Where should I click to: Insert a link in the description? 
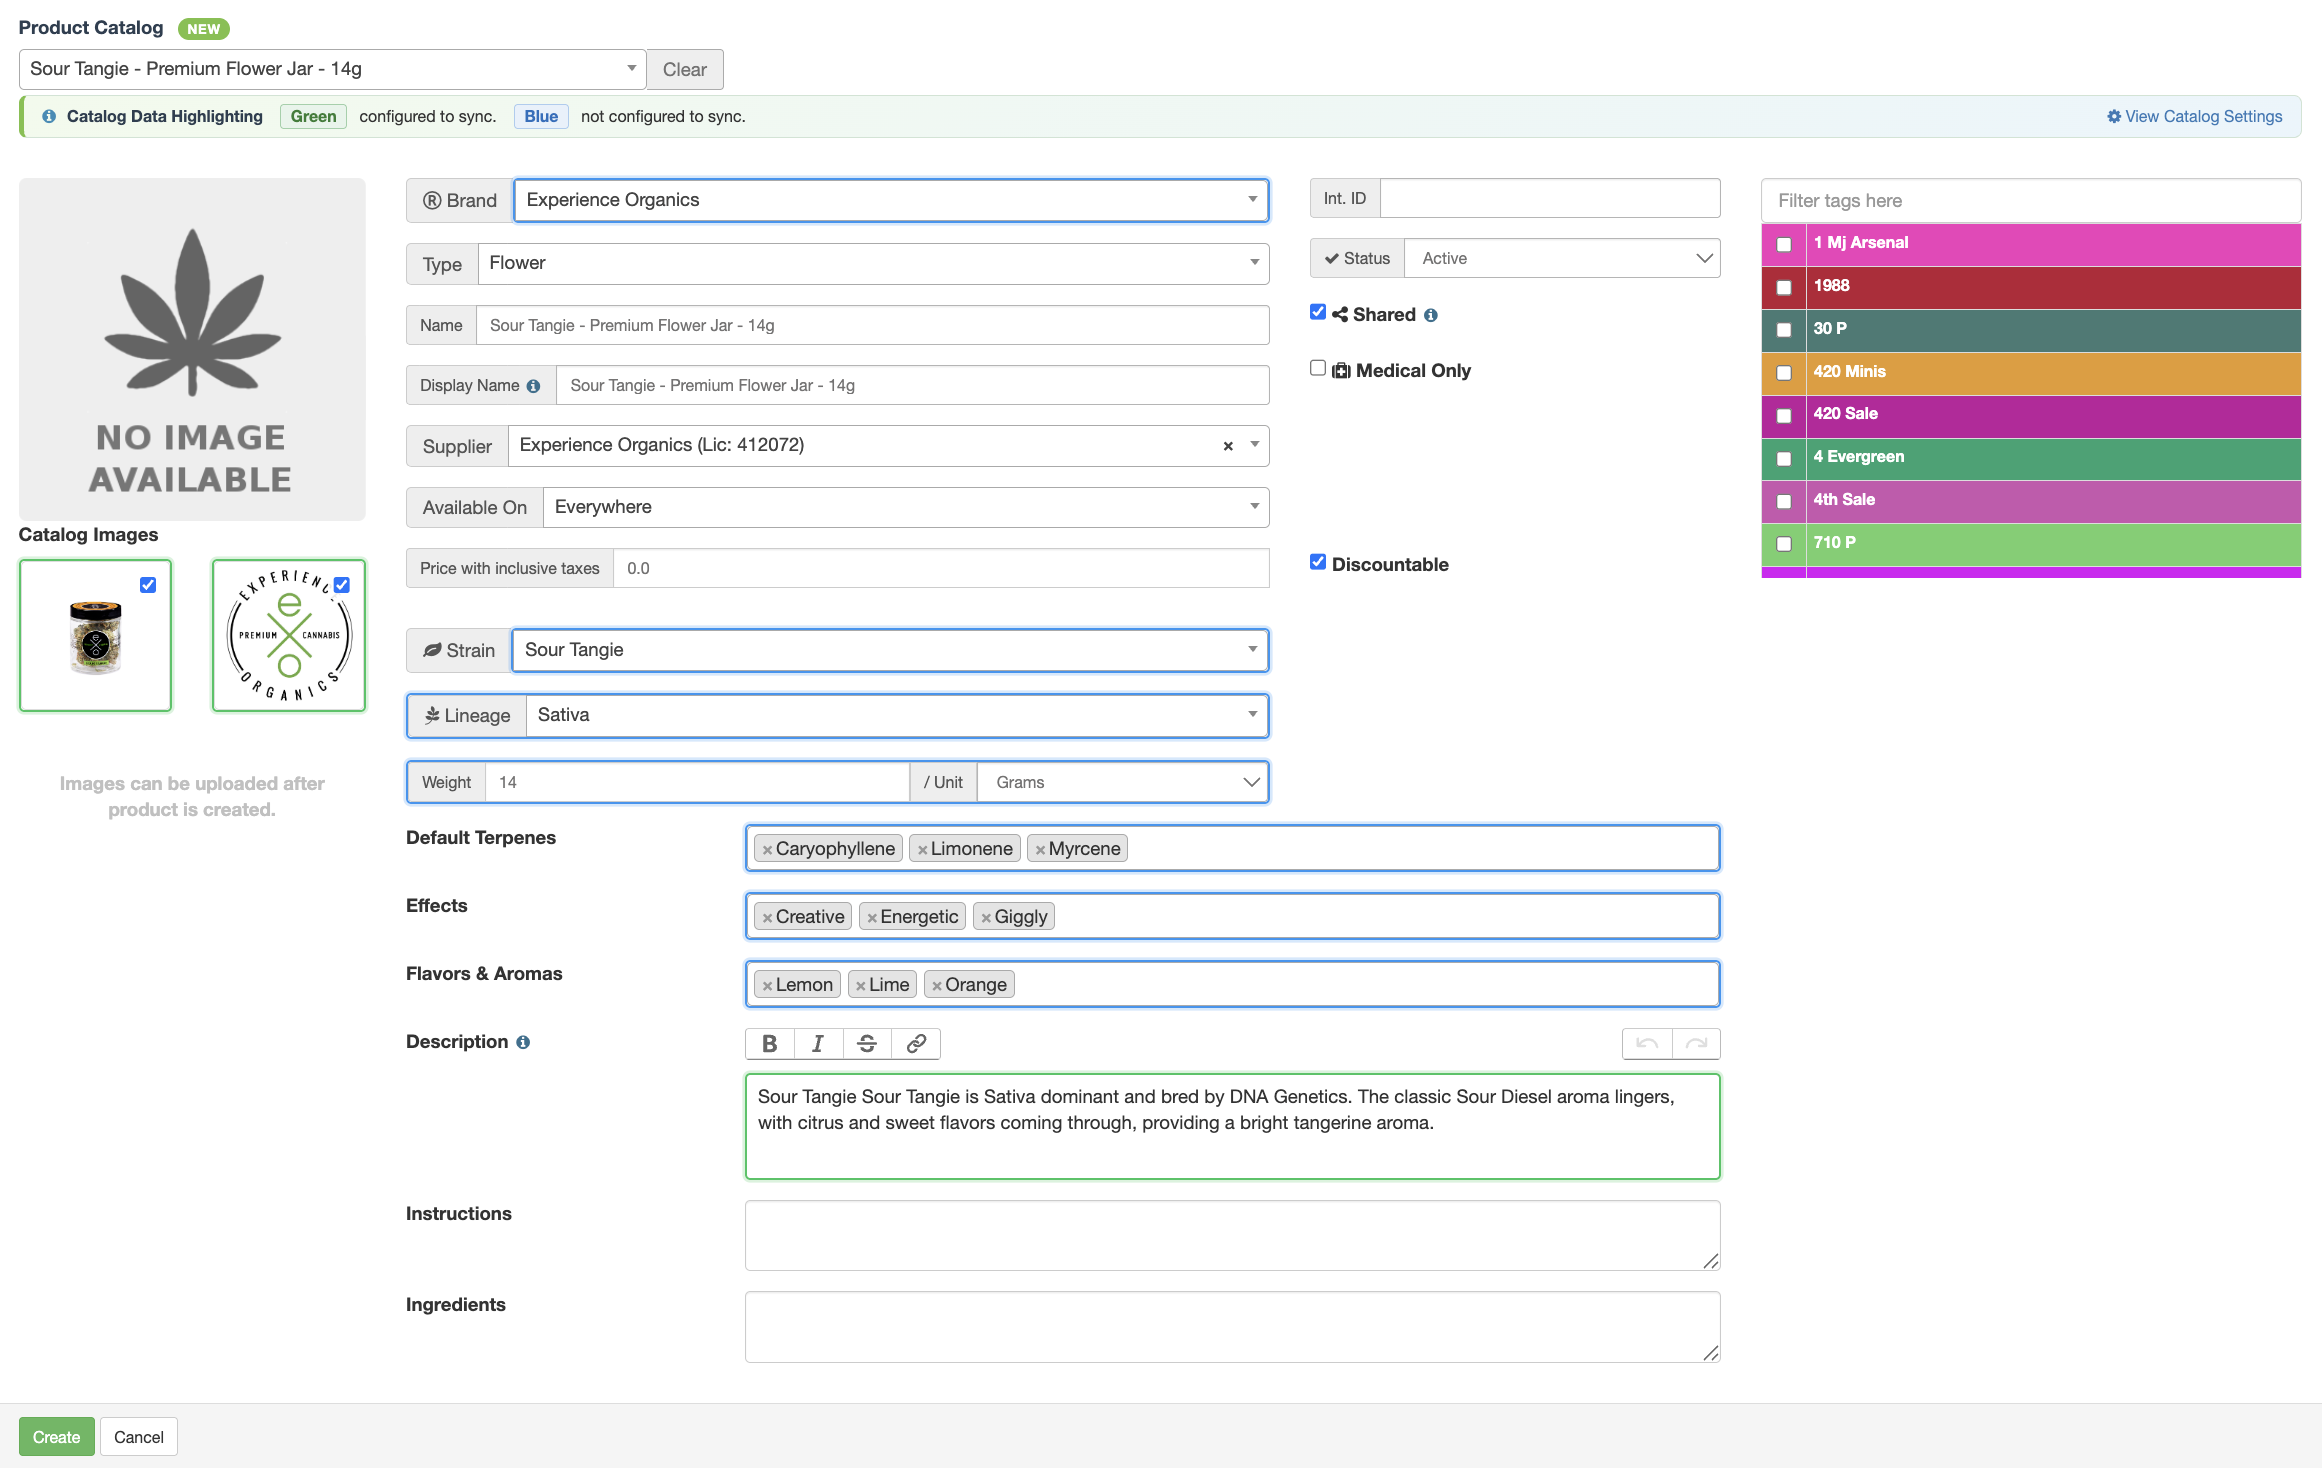[916, 1044]
